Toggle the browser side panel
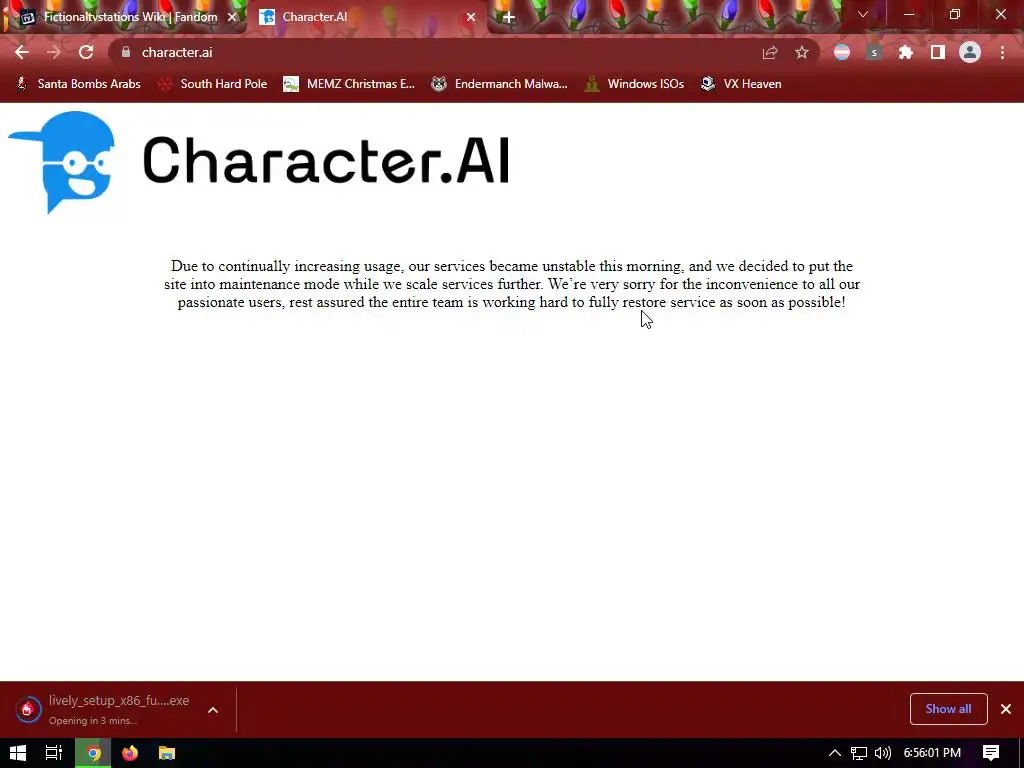The height and width of the screenshot is (768, 1024). coord(938,52)
